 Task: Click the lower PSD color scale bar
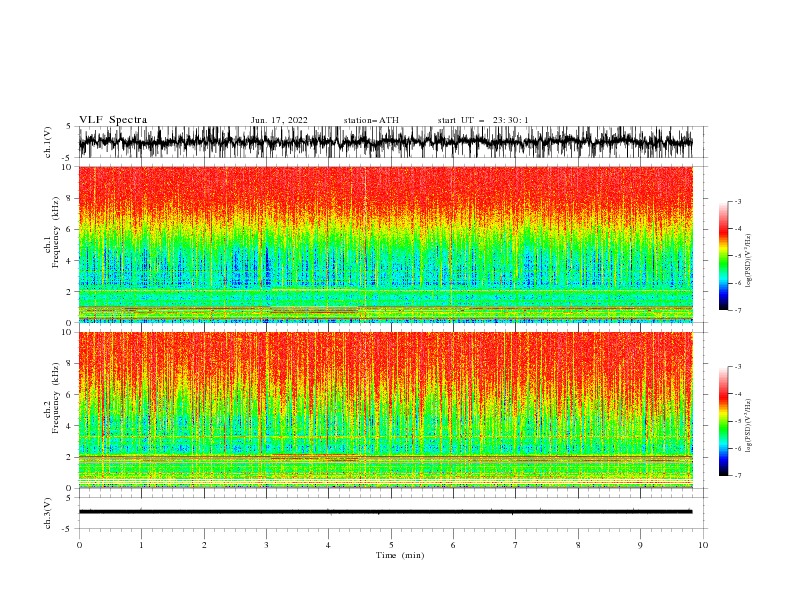723,421
